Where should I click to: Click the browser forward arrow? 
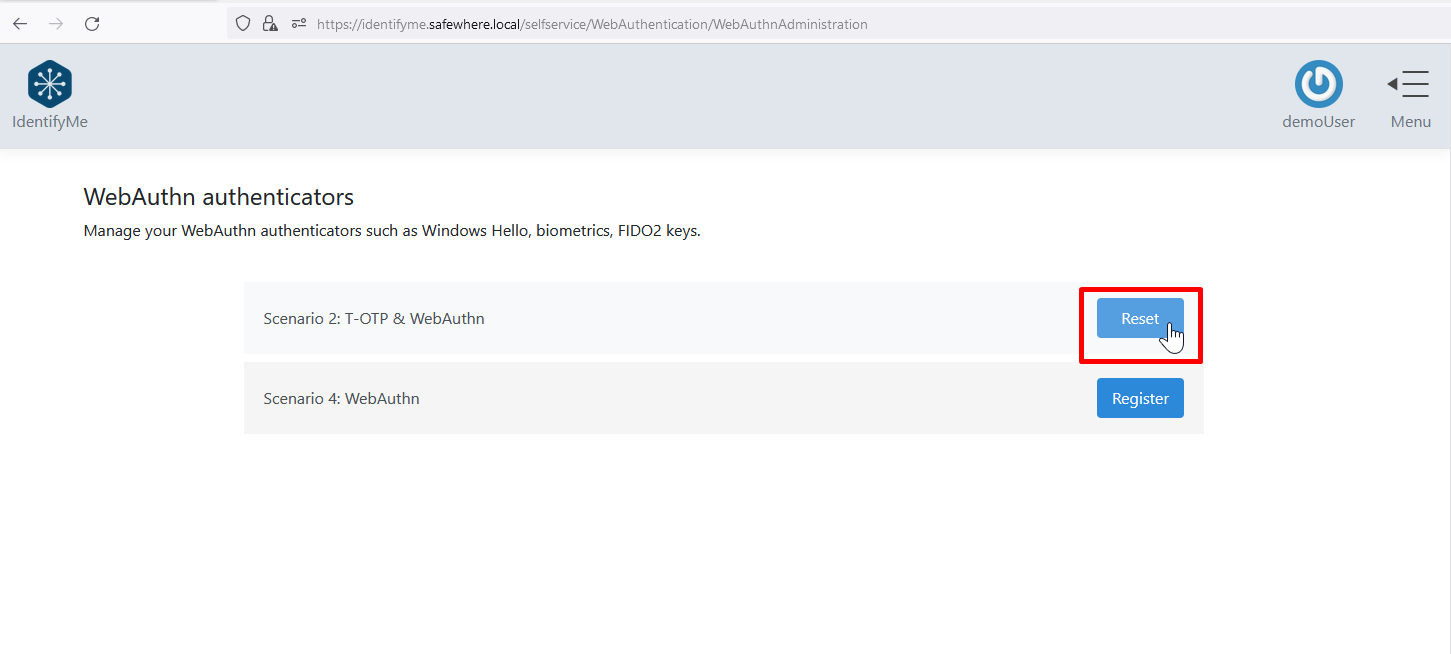56,24
